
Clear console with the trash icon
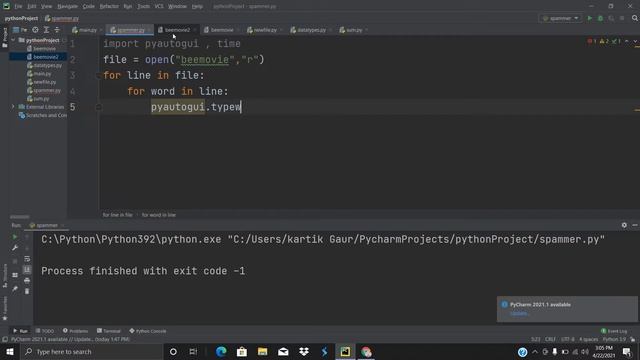click(27, 291)
